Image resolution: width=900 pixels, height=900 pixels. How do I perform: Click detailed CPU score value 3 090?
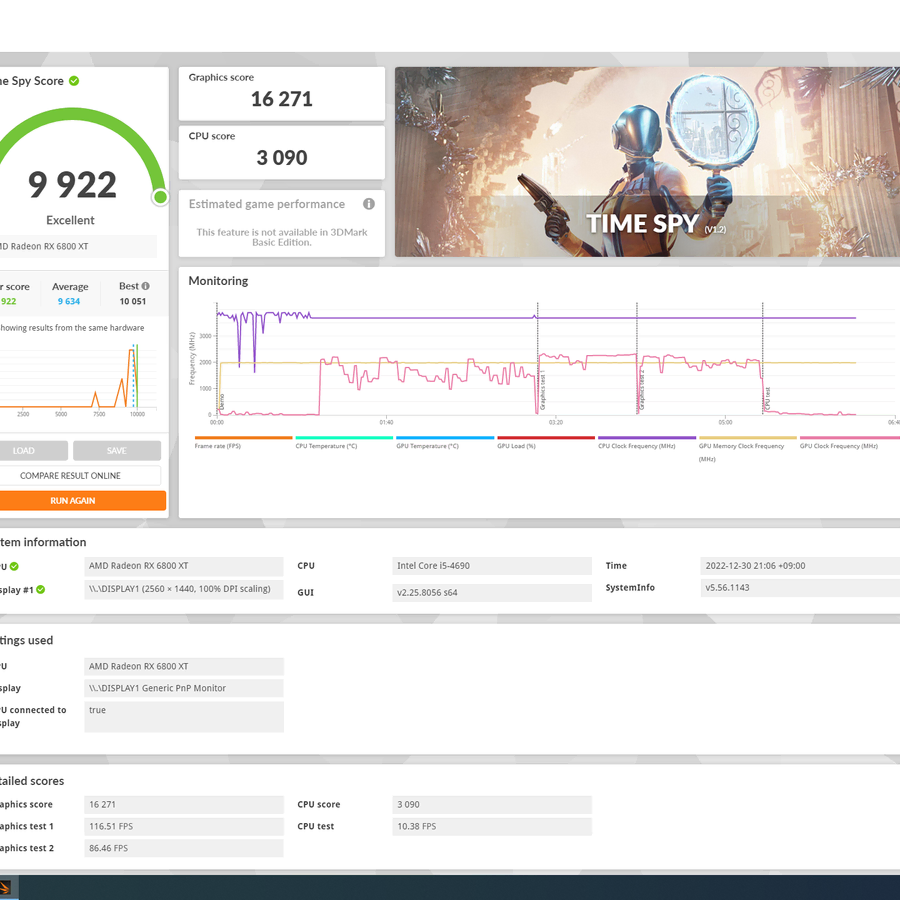[x=492, y=805]
